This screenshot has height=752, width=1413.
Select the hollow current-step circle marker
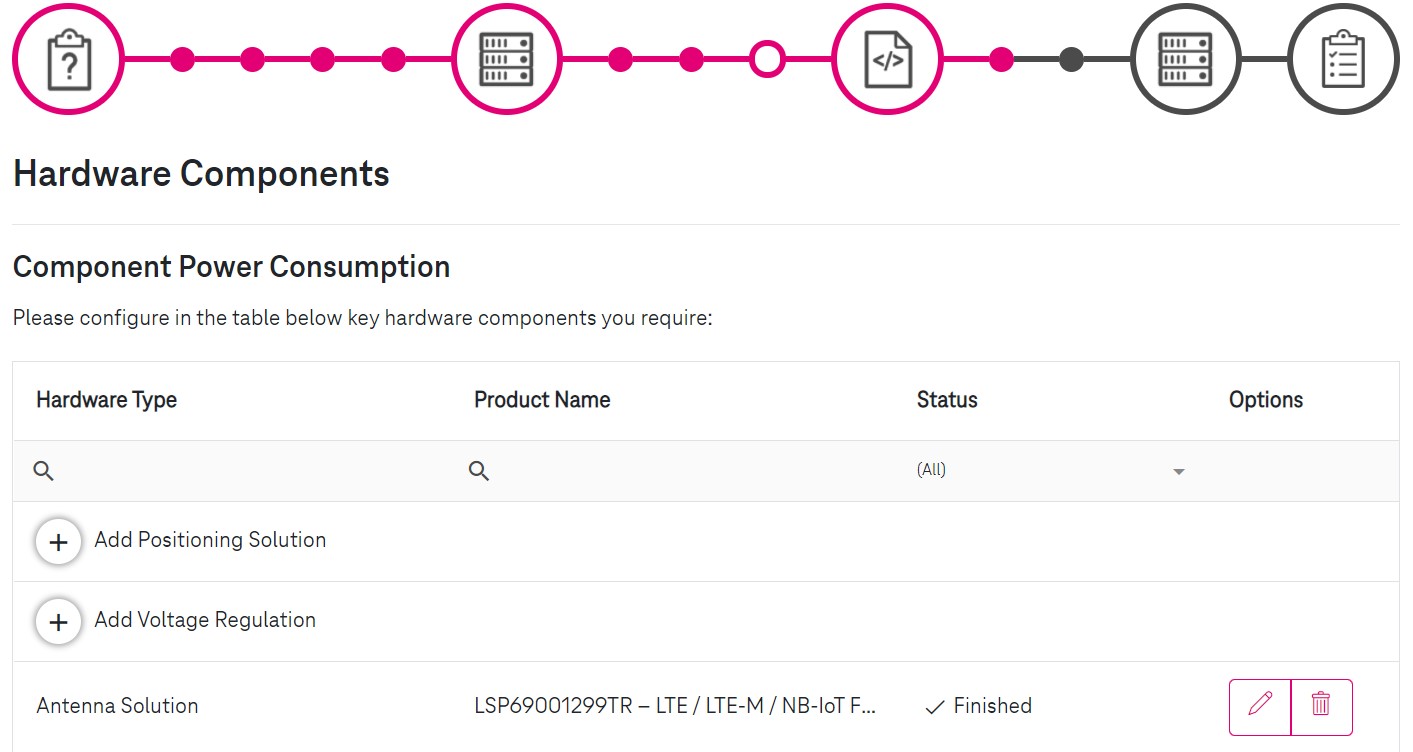tap(767, 59)
